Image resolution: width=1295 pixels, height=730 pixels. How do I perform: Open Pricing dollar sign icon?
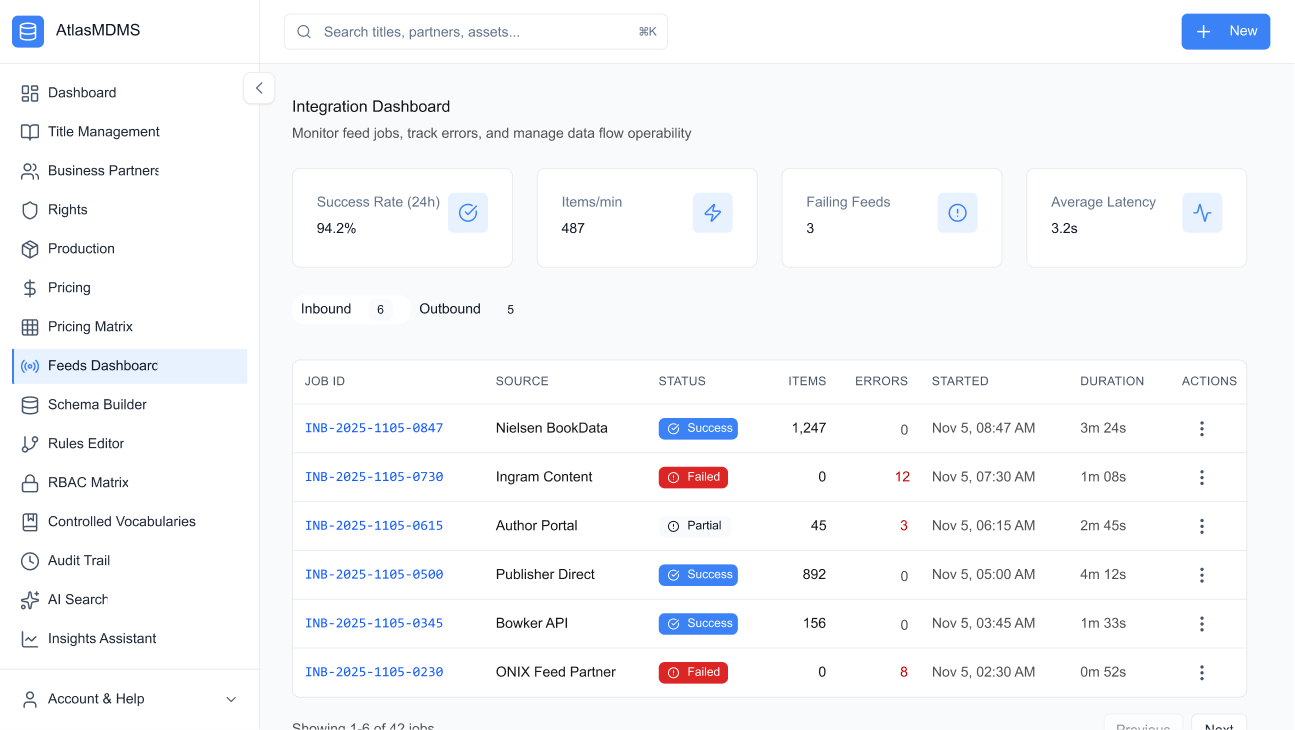click(x=30, y=288)
